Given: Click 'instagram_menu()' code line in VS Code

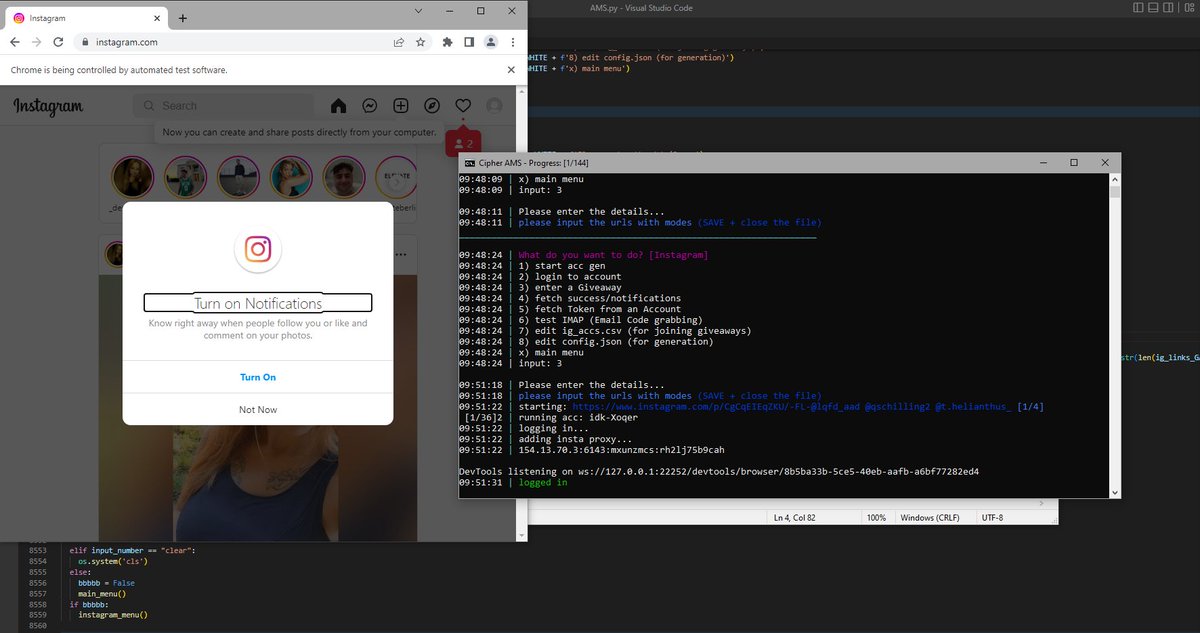Looking at the screenshot, I should tap(113, 615).
